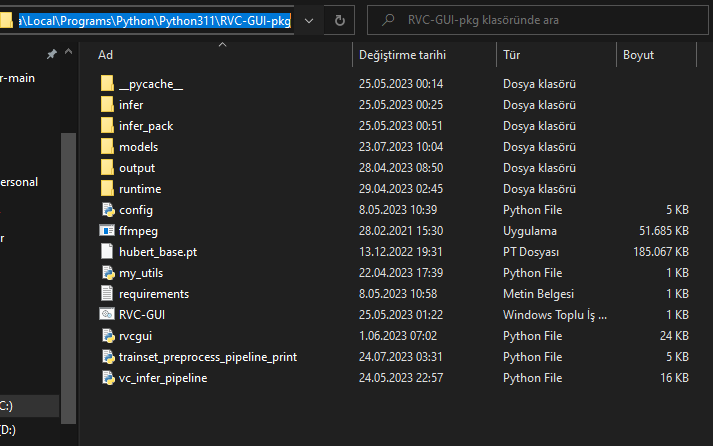Click the models folder icon
Viewport: 713px width, 446px height.
pyautogui.click(x=108, y=147)
